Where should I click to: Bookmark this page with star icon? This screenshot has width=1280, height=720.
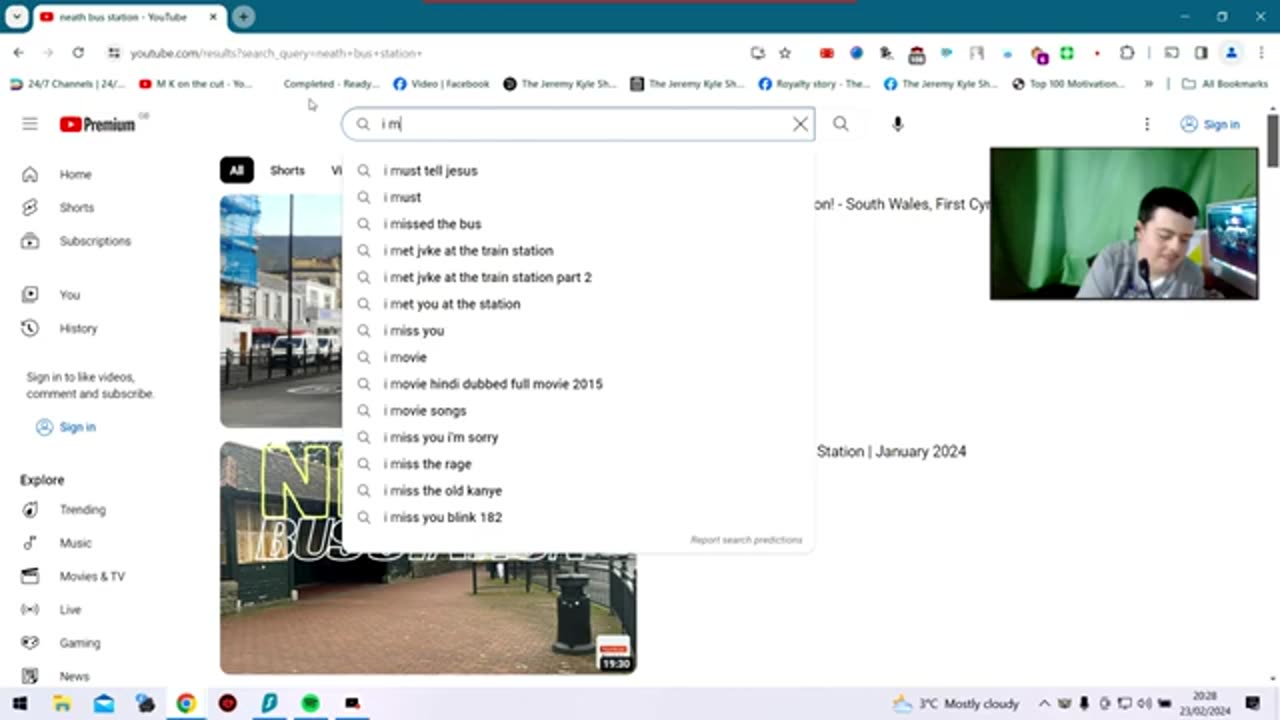[785, 53]
